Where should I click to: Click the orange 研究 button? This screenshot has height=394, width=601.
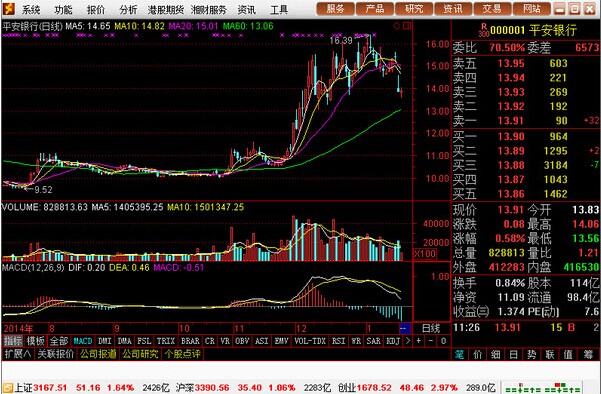[414, 8]
